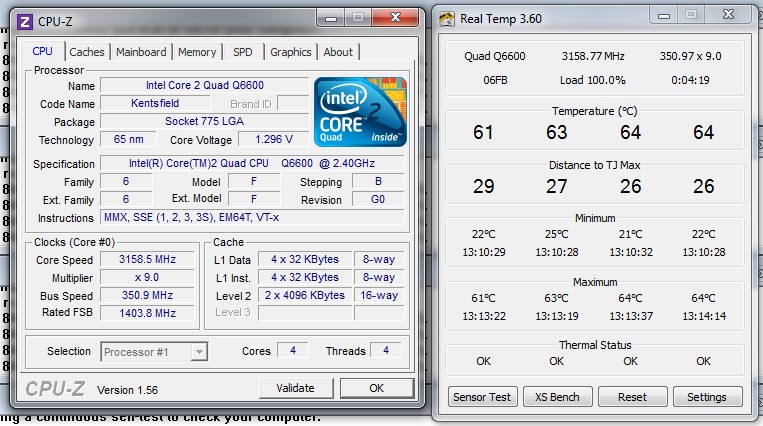Click the disabled maximize button in Real Temp
Viewport: 763px width, 426px height.
click(691, 15)
